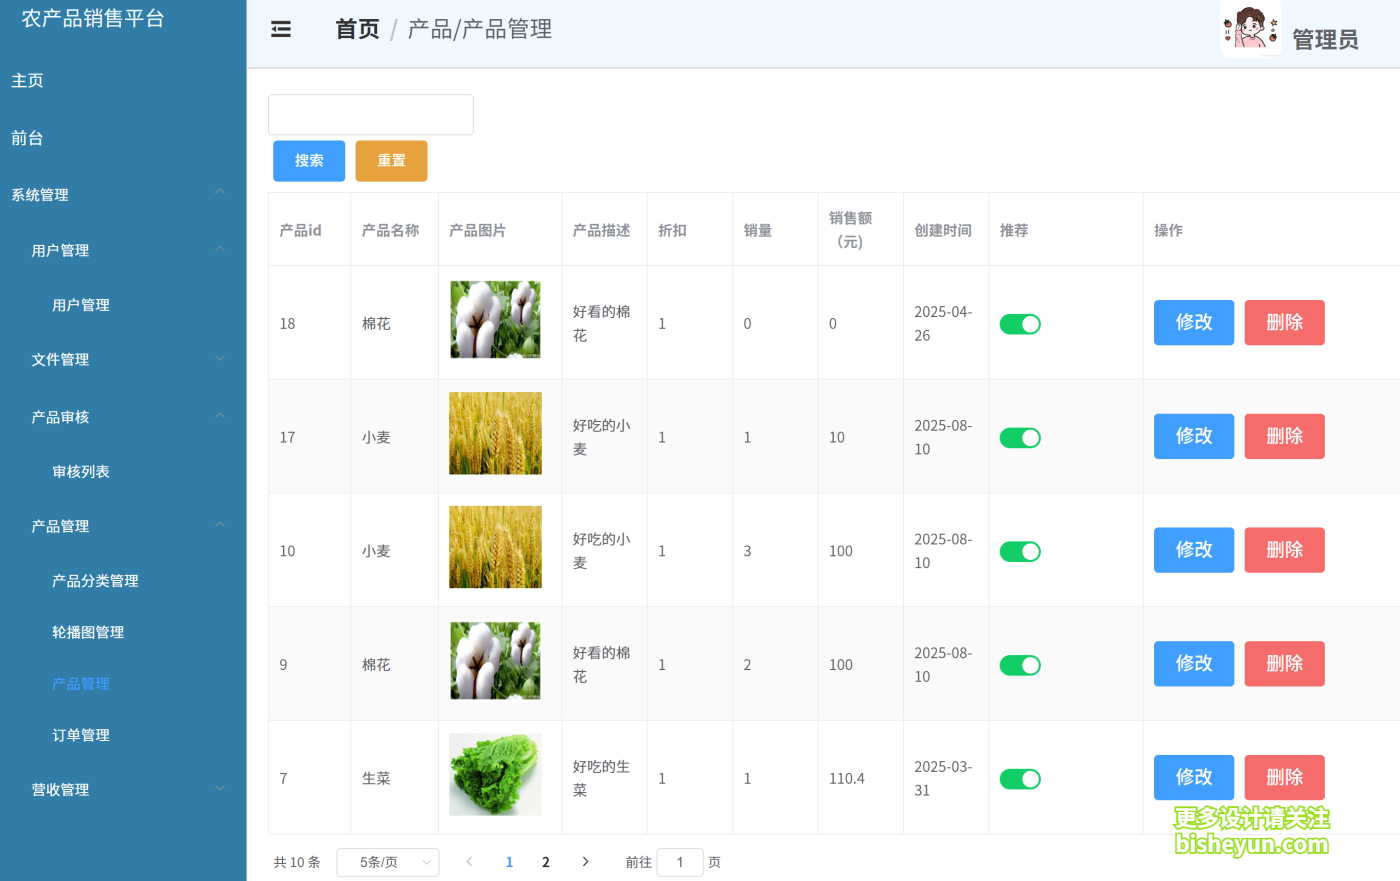
Task: Select 主页 in the sidebar
Action: click(27, 79)
